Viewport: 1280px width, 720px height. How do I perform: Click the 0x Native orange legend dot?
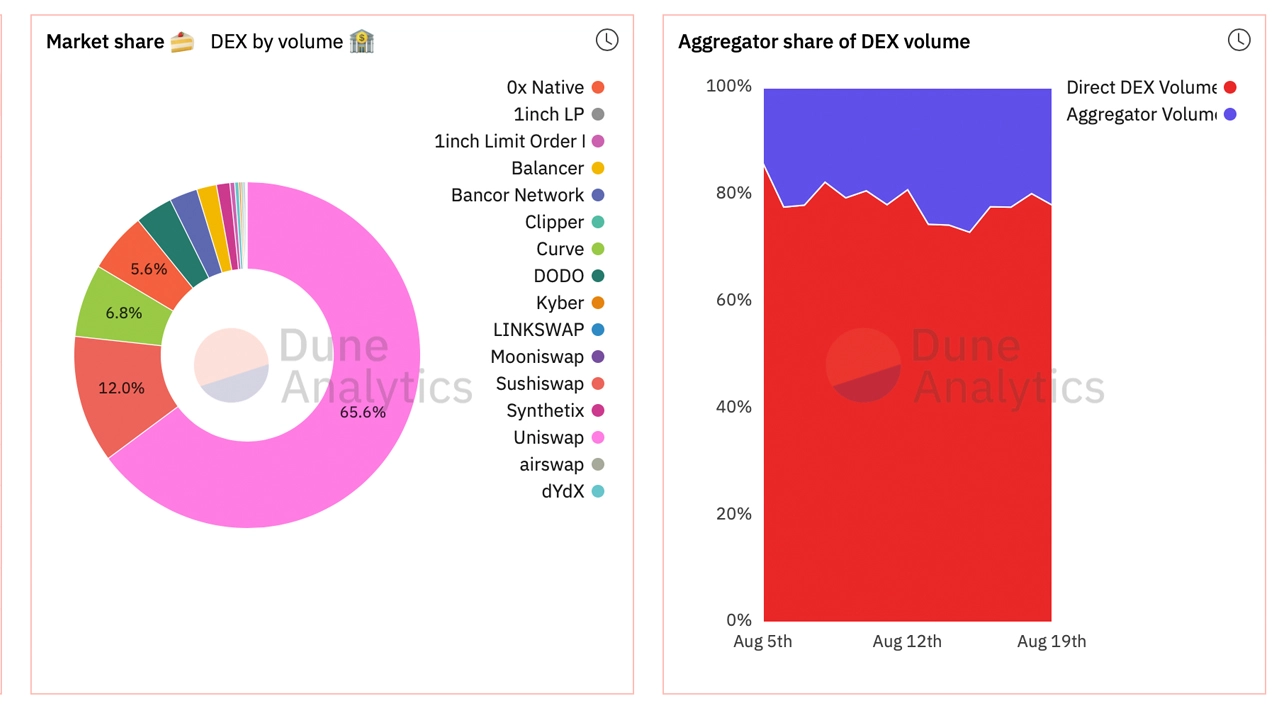pyautogui.click(x=598, y=87)
